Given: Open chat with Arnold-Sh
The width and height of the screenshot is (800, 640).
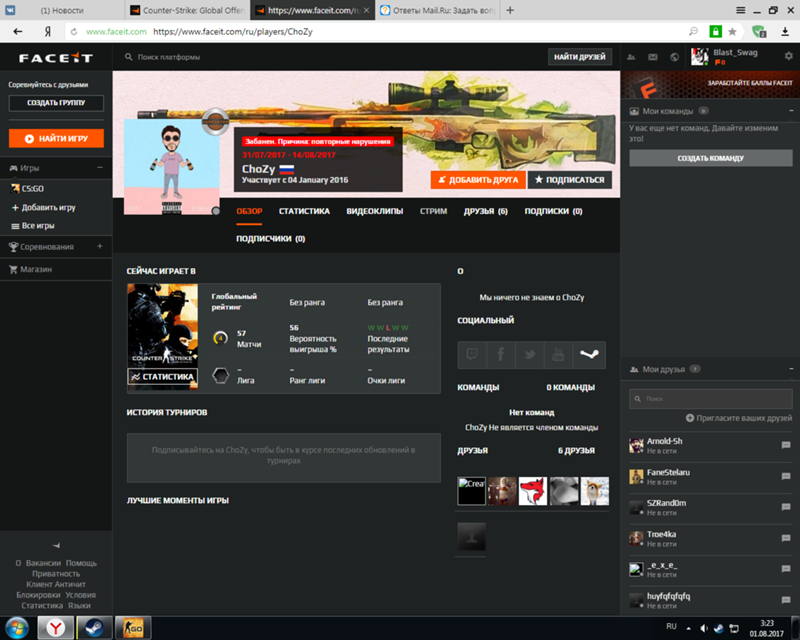Looking at the screenshot, I should click(785, 444).
